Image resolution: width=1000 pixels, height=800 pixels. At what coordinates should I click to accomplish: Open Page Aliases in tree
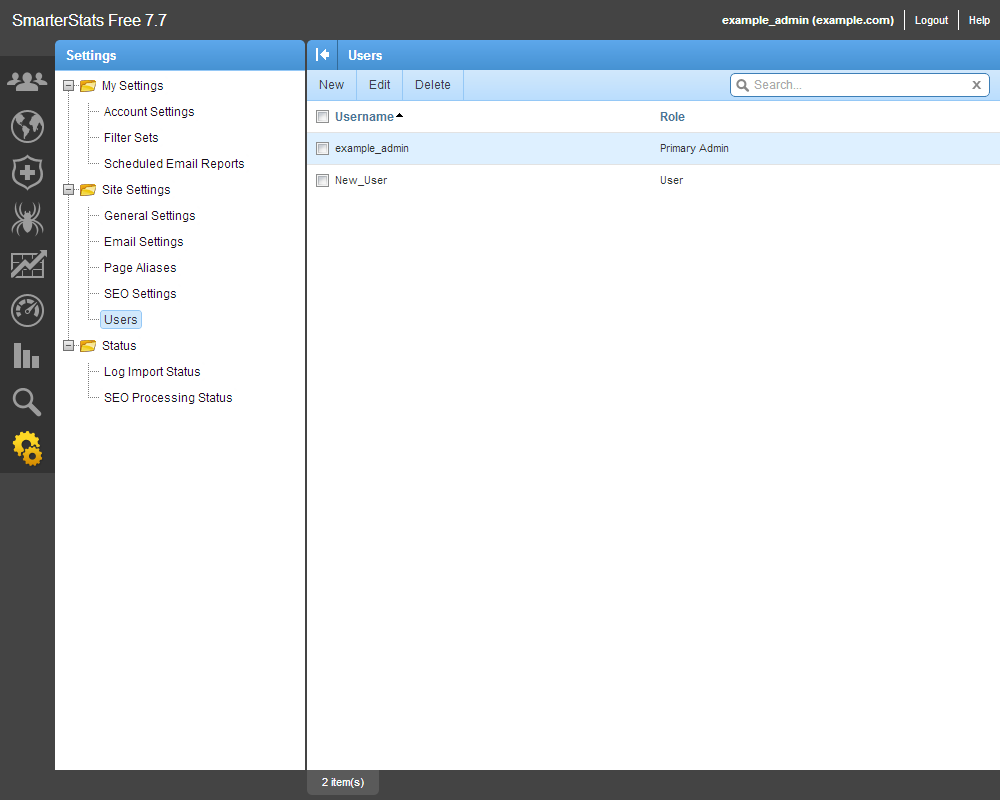tap(140, 268)
